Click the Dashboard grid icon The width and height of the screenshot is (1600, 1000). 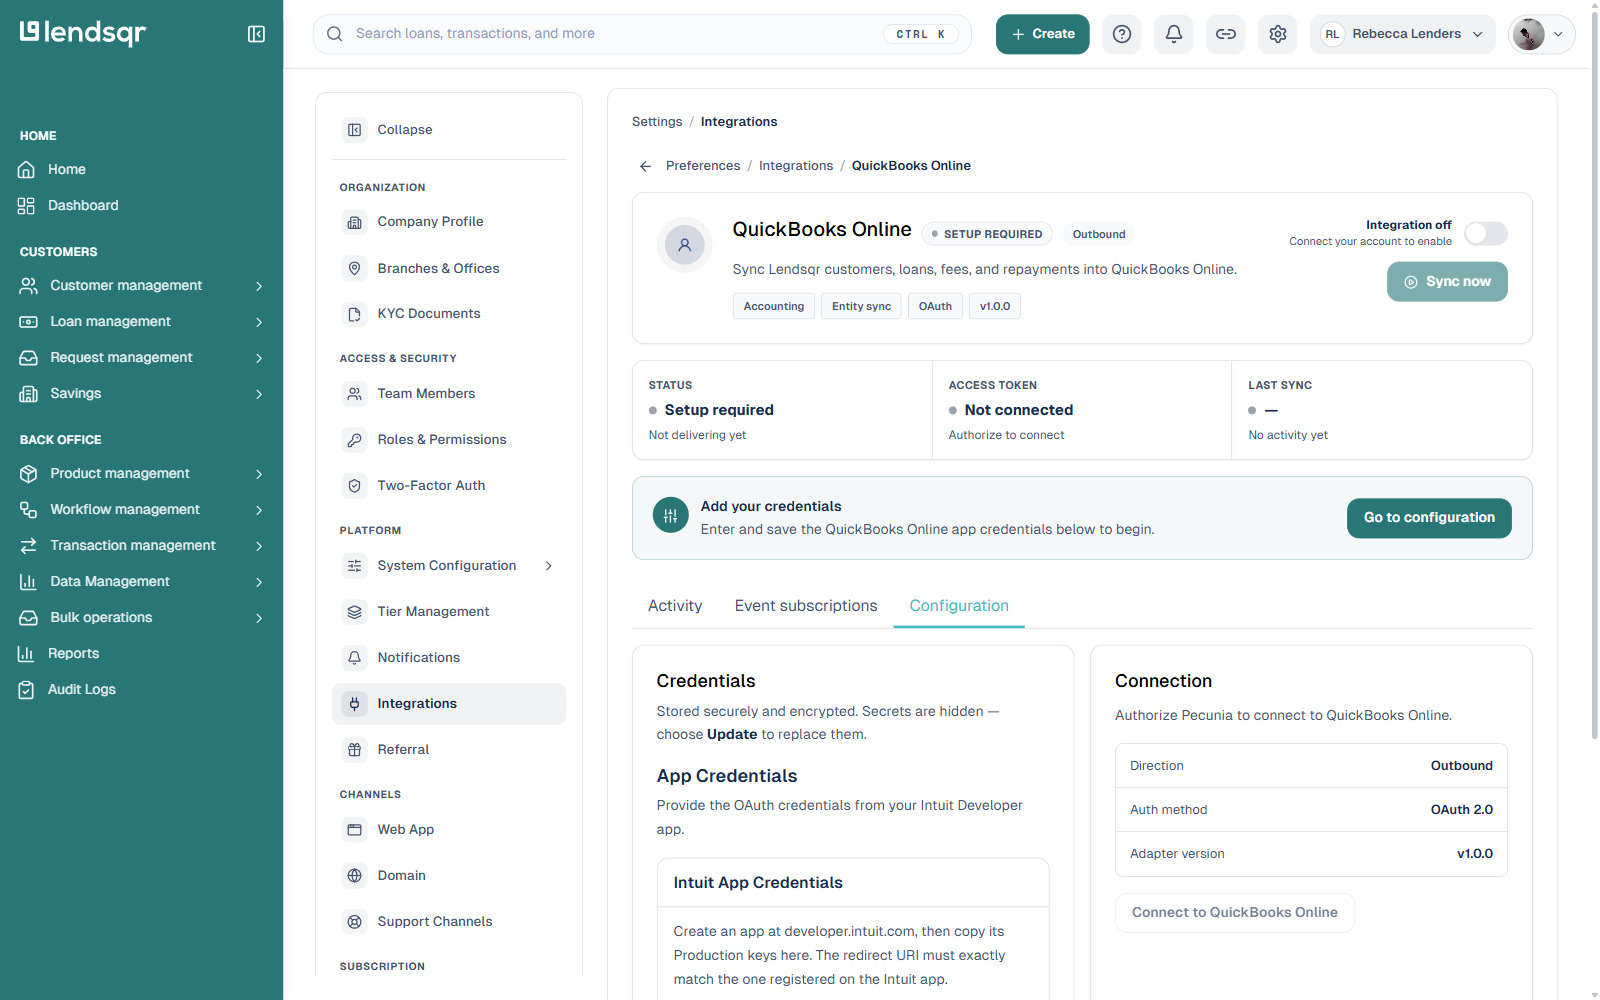click(27, 205)
